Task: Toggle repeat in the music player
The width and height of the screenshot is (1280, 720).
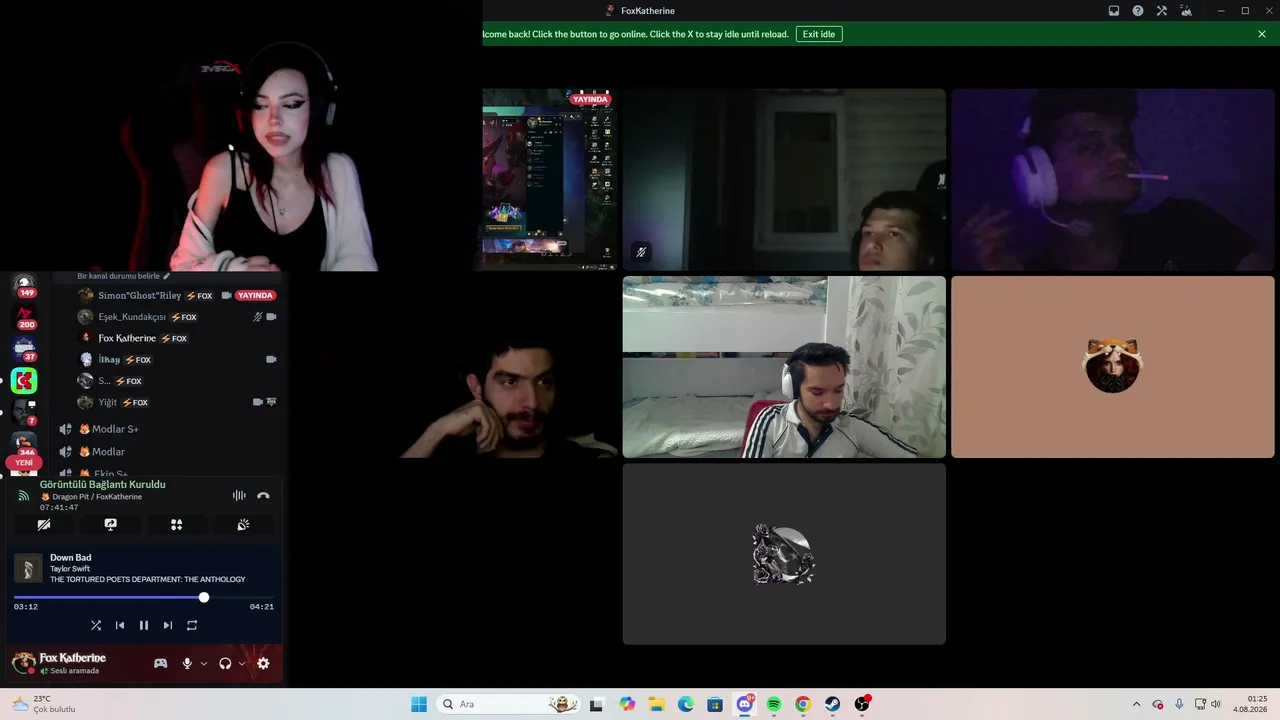Action: [192, 625]
